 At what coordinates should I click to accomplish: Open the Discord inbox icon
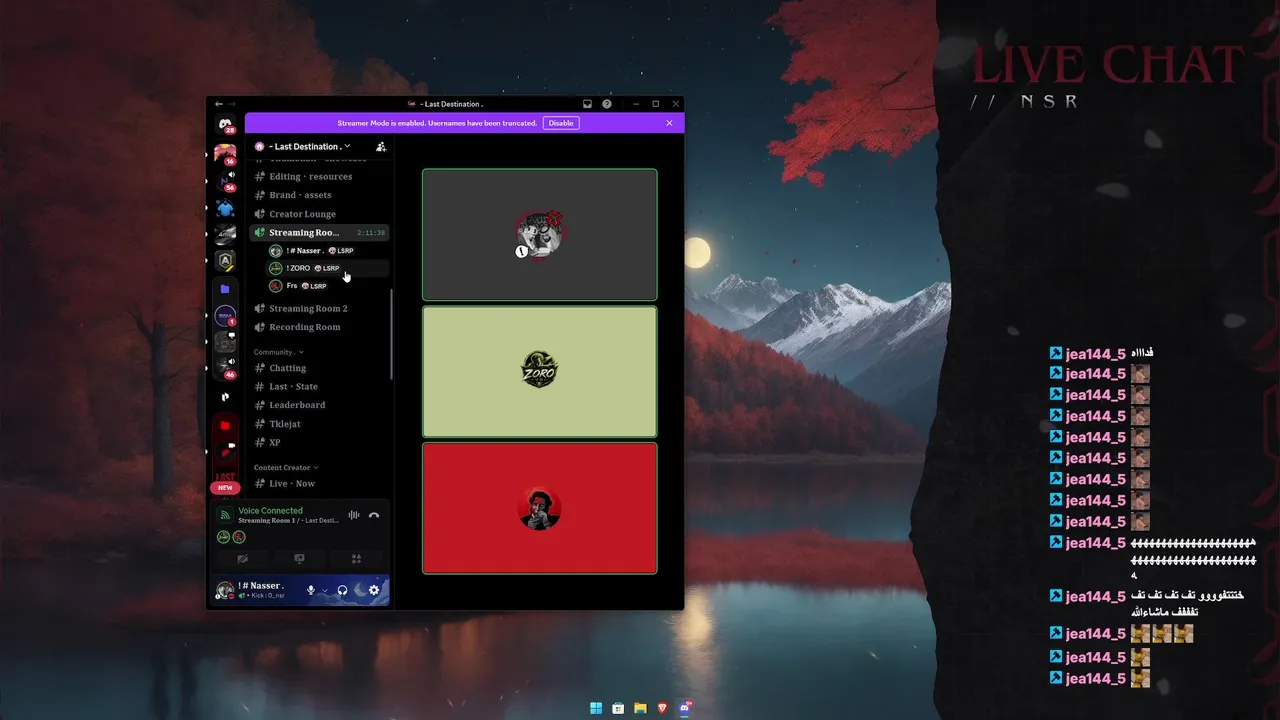pyautogui.click(x=587, y=104)
